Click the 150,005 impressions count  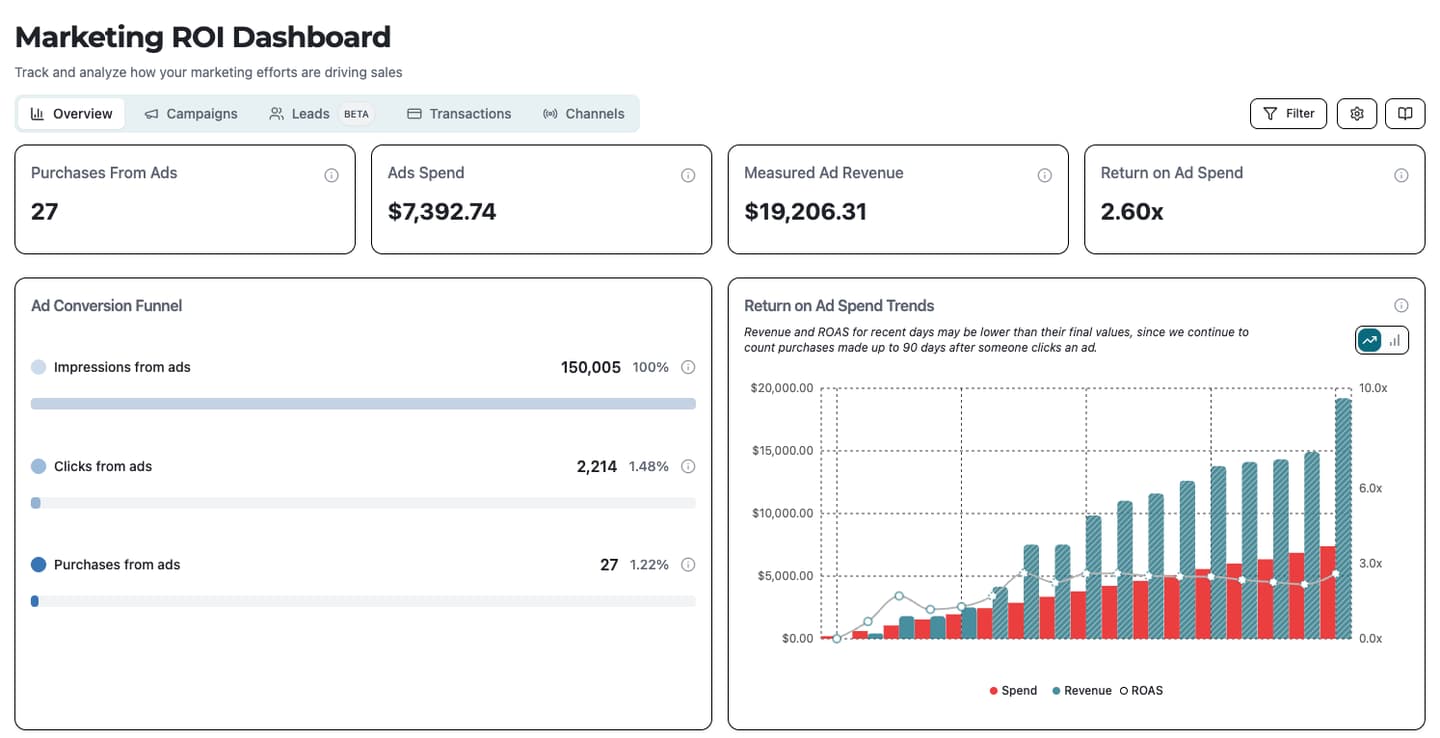(591, 367)
